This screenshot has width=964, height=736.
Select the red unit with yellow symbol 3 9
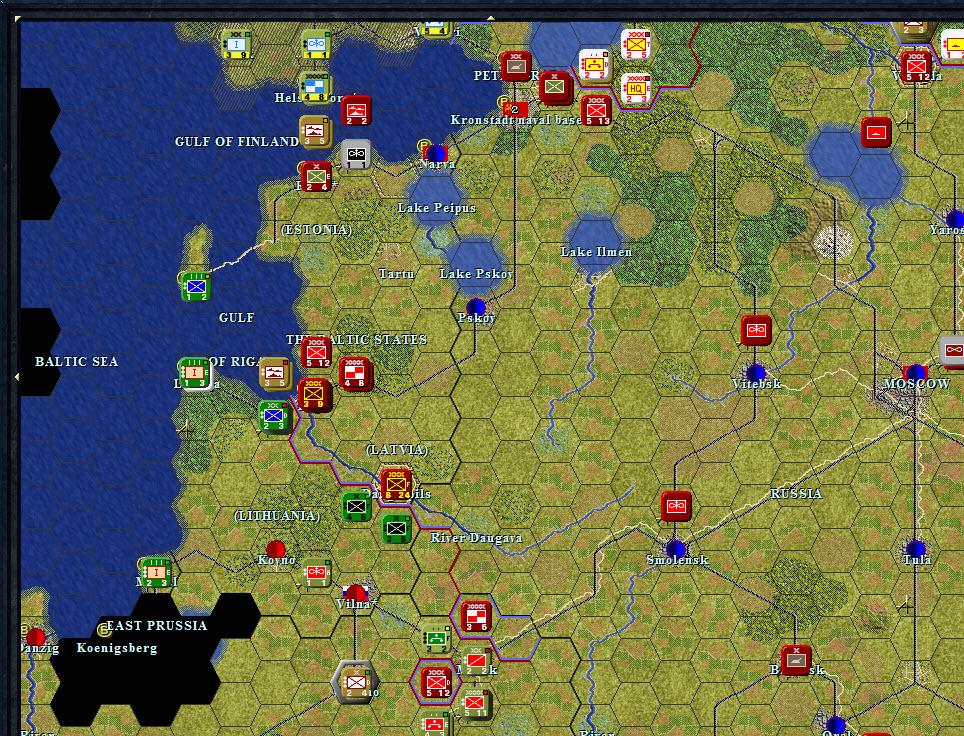(x=315, y=395)
